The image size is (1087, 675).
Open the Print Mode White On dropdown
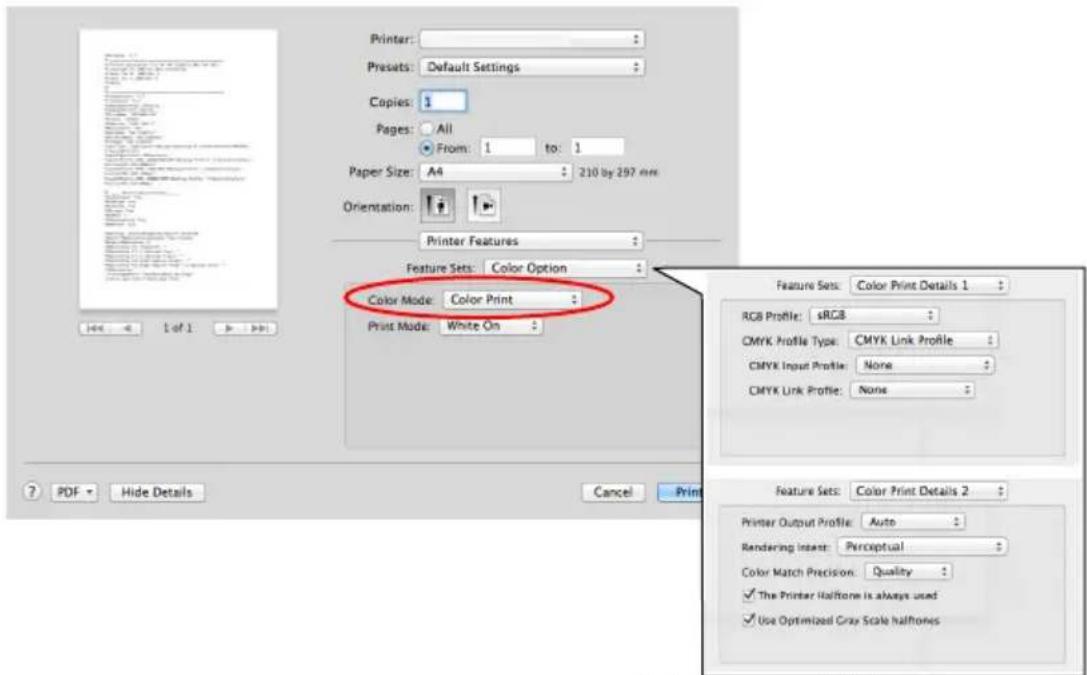491,326
